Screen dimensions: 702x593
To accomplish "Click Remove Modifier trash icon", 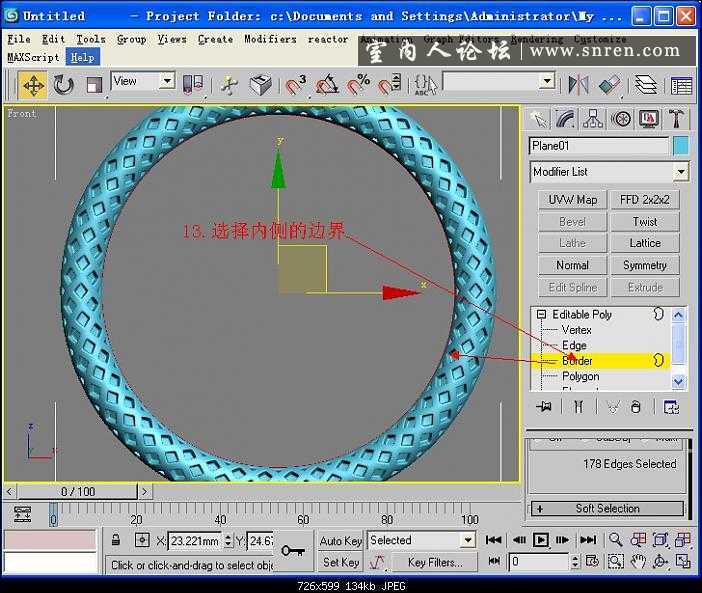I will [x=635, y=407].
